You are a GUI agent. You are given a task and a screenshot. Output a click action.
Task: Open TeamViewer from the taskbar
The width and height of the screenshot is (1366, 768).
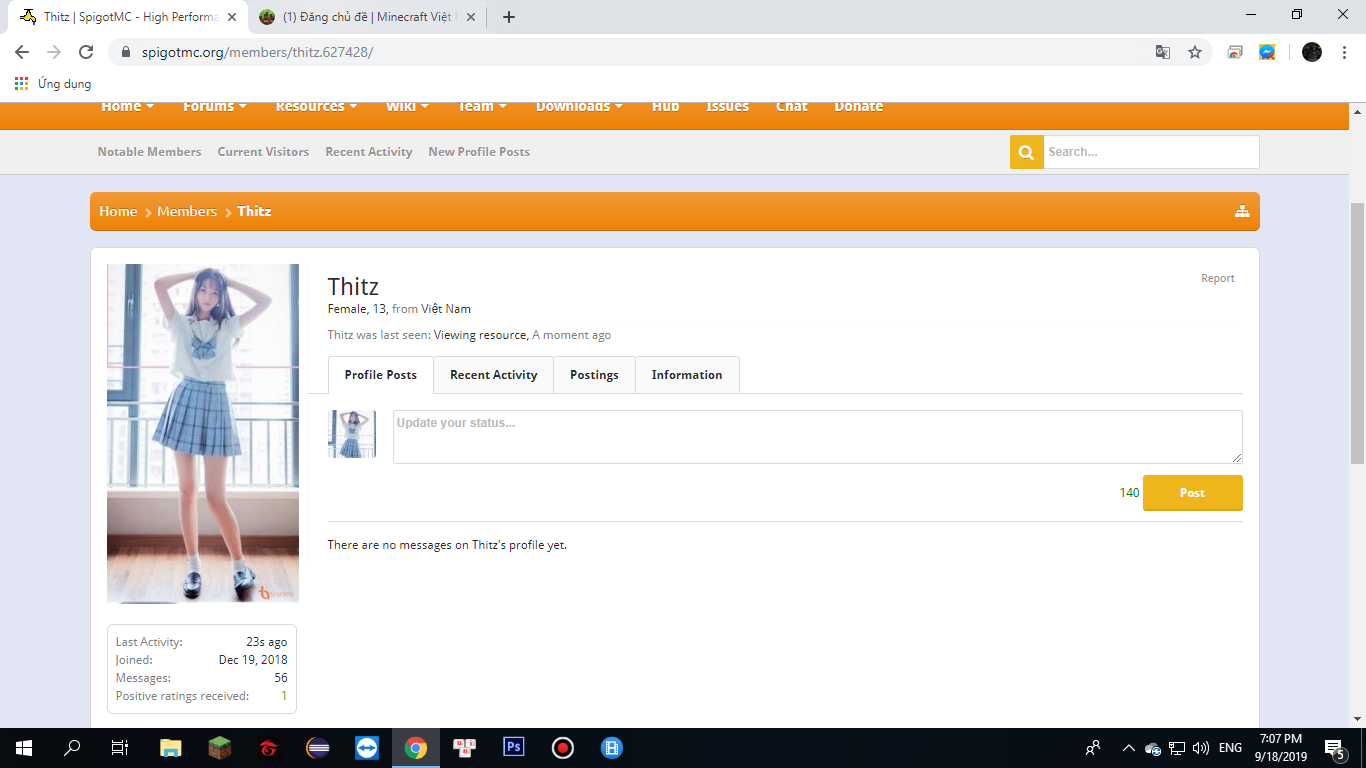click(x=367, y=747)
